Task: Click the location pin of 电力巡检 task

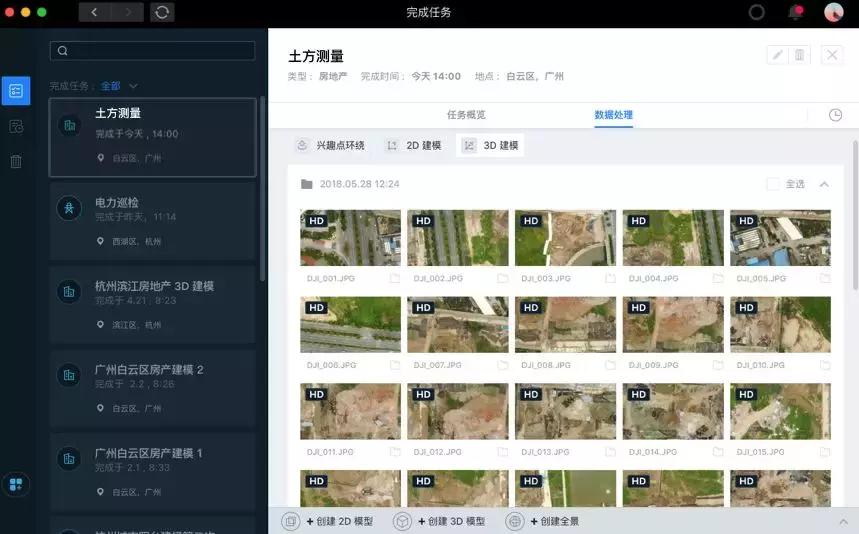Action: pos(100,241)
